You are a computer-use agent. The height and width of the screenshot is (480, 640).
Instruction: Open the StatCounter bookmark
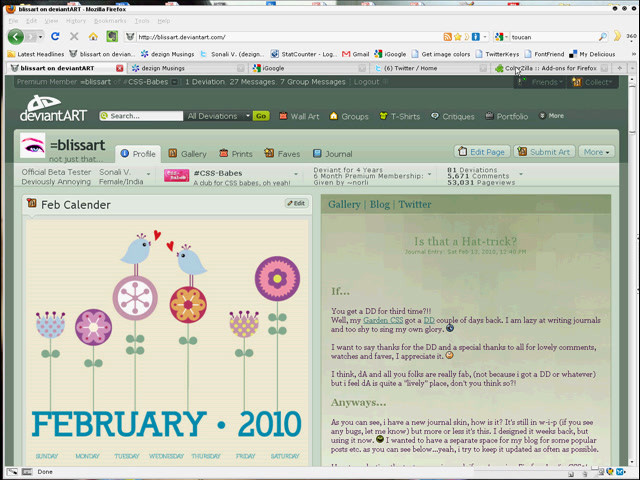[x=304, y=54]
